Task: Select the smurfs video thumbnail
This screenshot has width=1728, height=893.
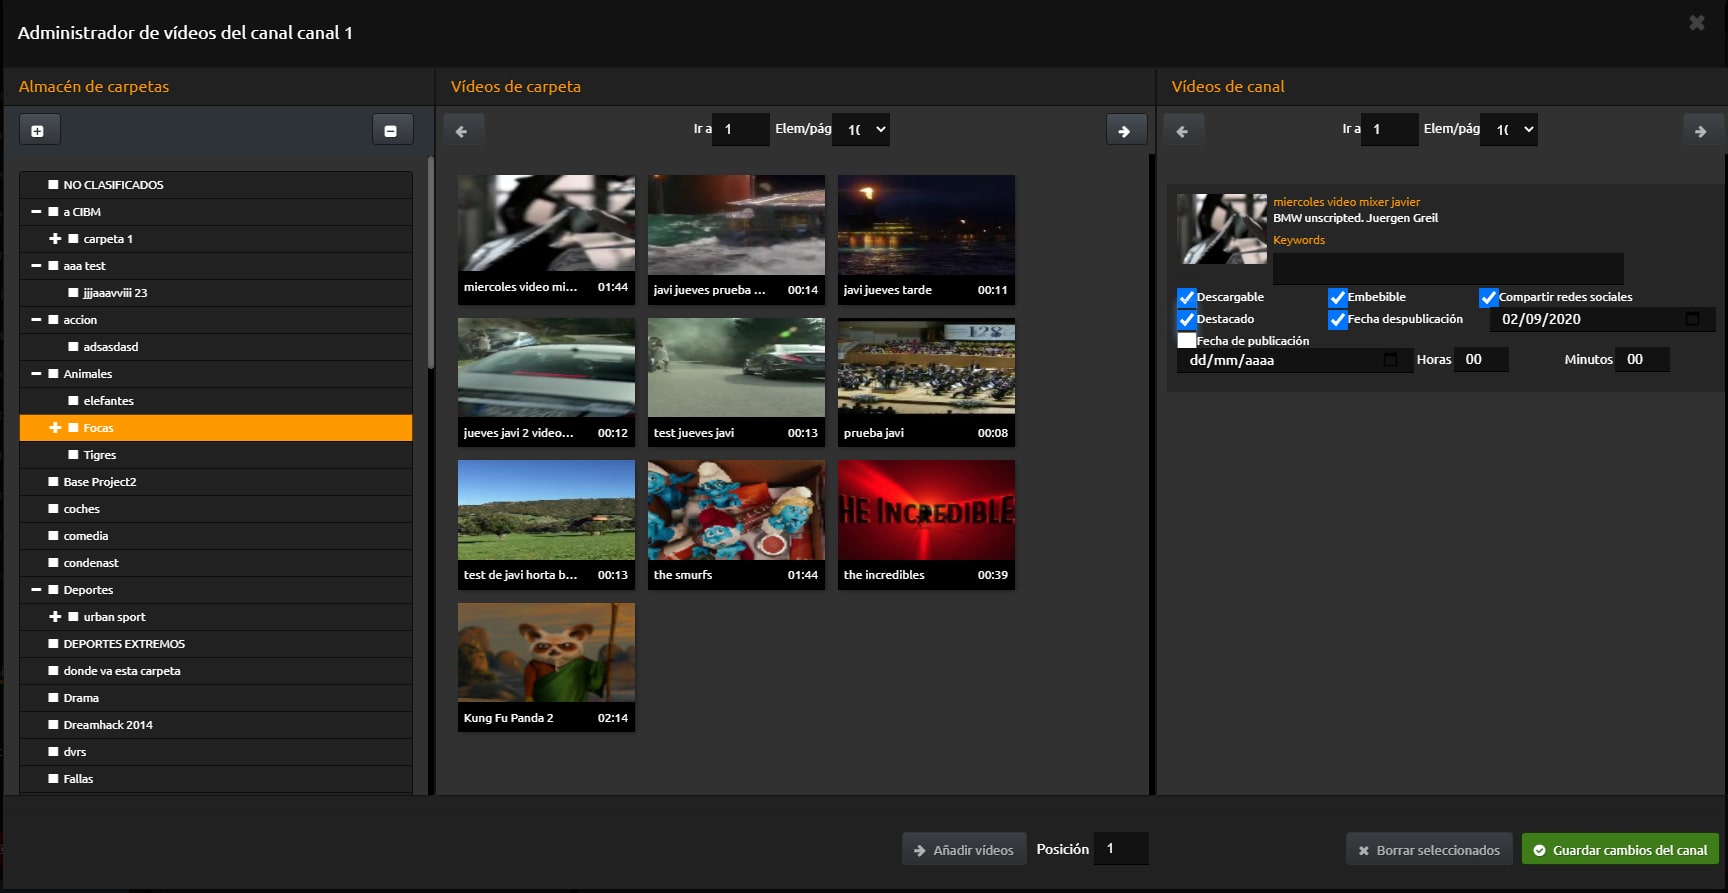Action: click(x=736, y=510)
